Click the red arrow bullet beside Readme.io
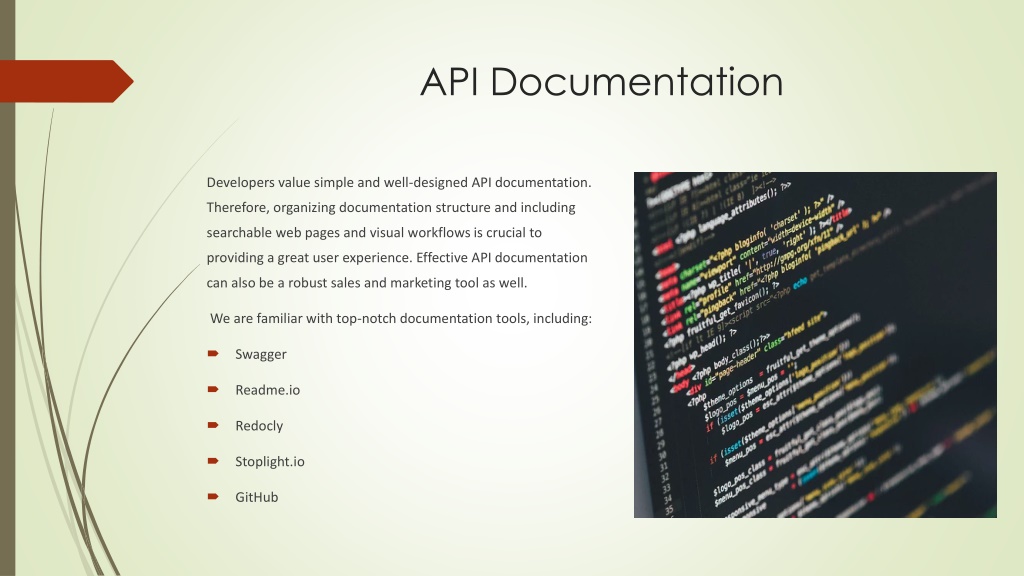 click(213, 389)
